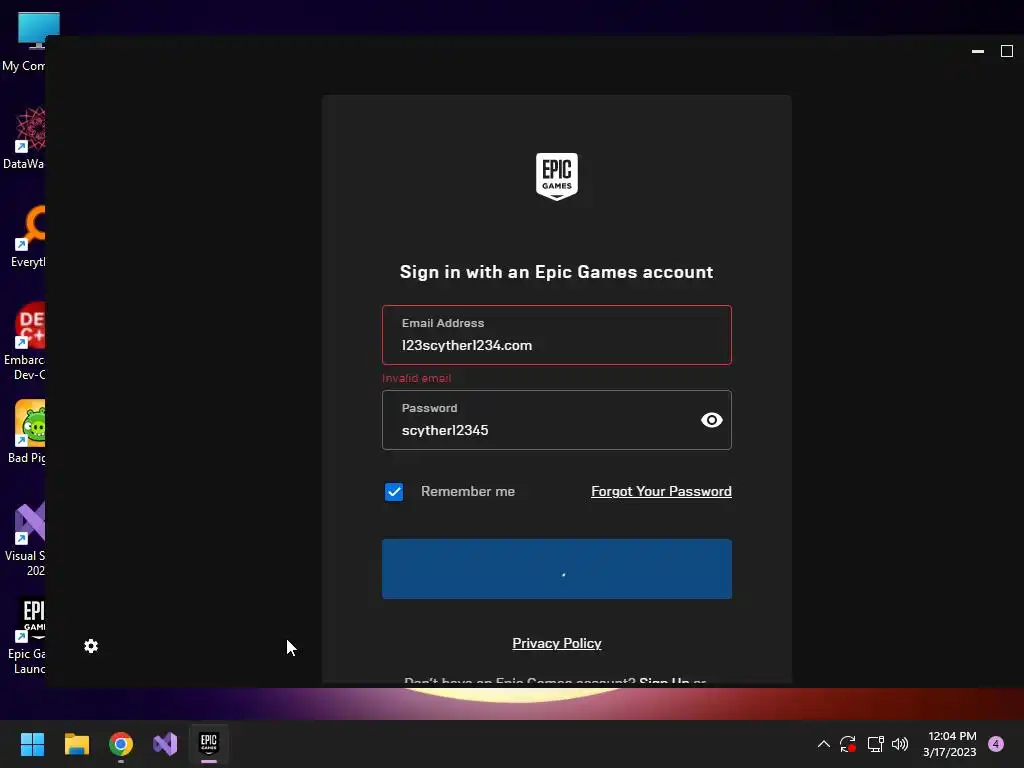Click the Email Address input field
Image resolution: width=1024 pixels, height=768 pixels.
[556, 335]
